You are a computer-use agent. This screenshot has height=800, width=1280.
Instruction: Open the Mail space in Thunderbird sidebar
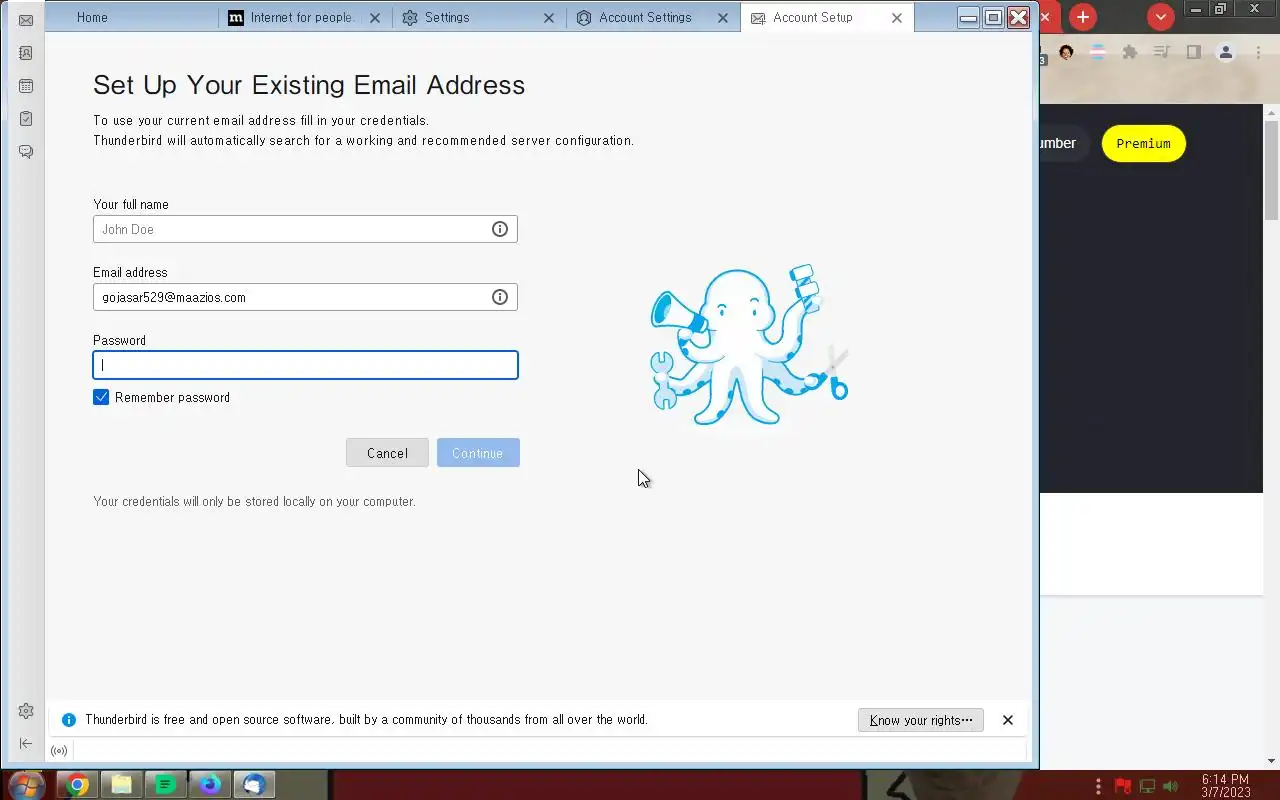tap(26, 20)
